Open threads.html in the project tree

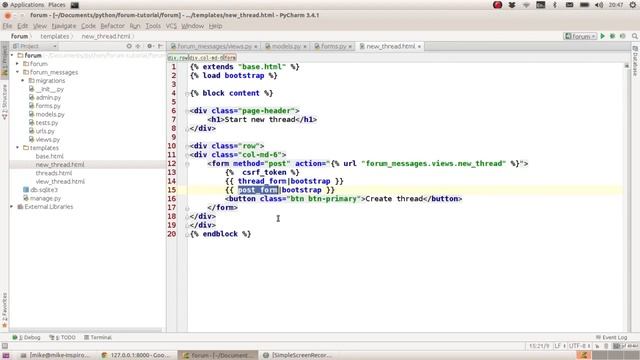(53, 173)
